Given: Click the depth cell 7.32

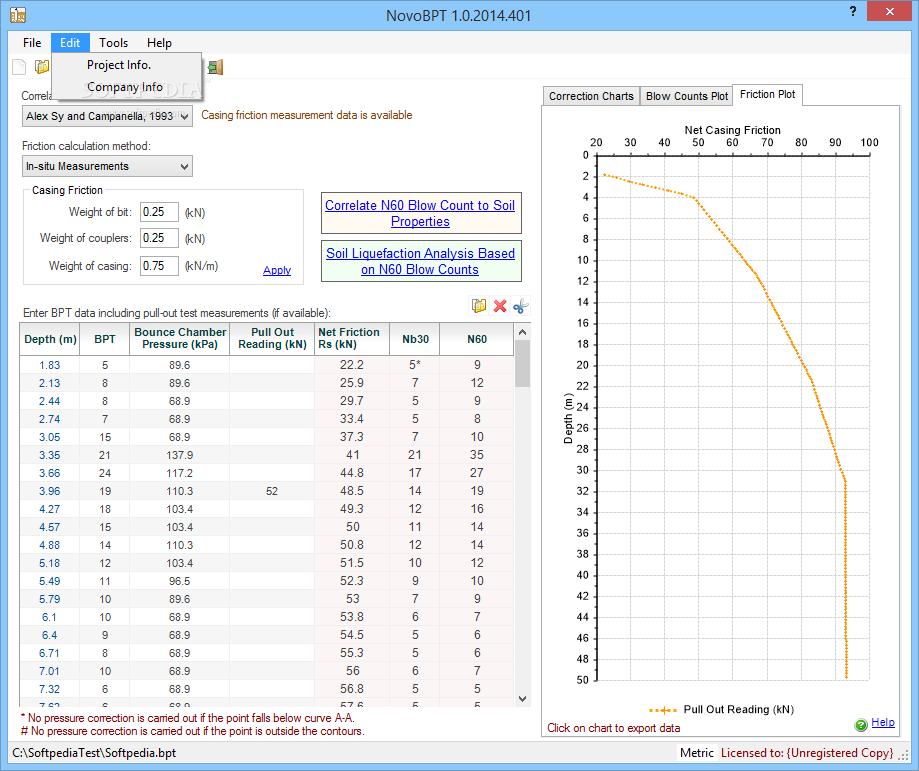Looking at the screenshot, I should pos(50,689).
